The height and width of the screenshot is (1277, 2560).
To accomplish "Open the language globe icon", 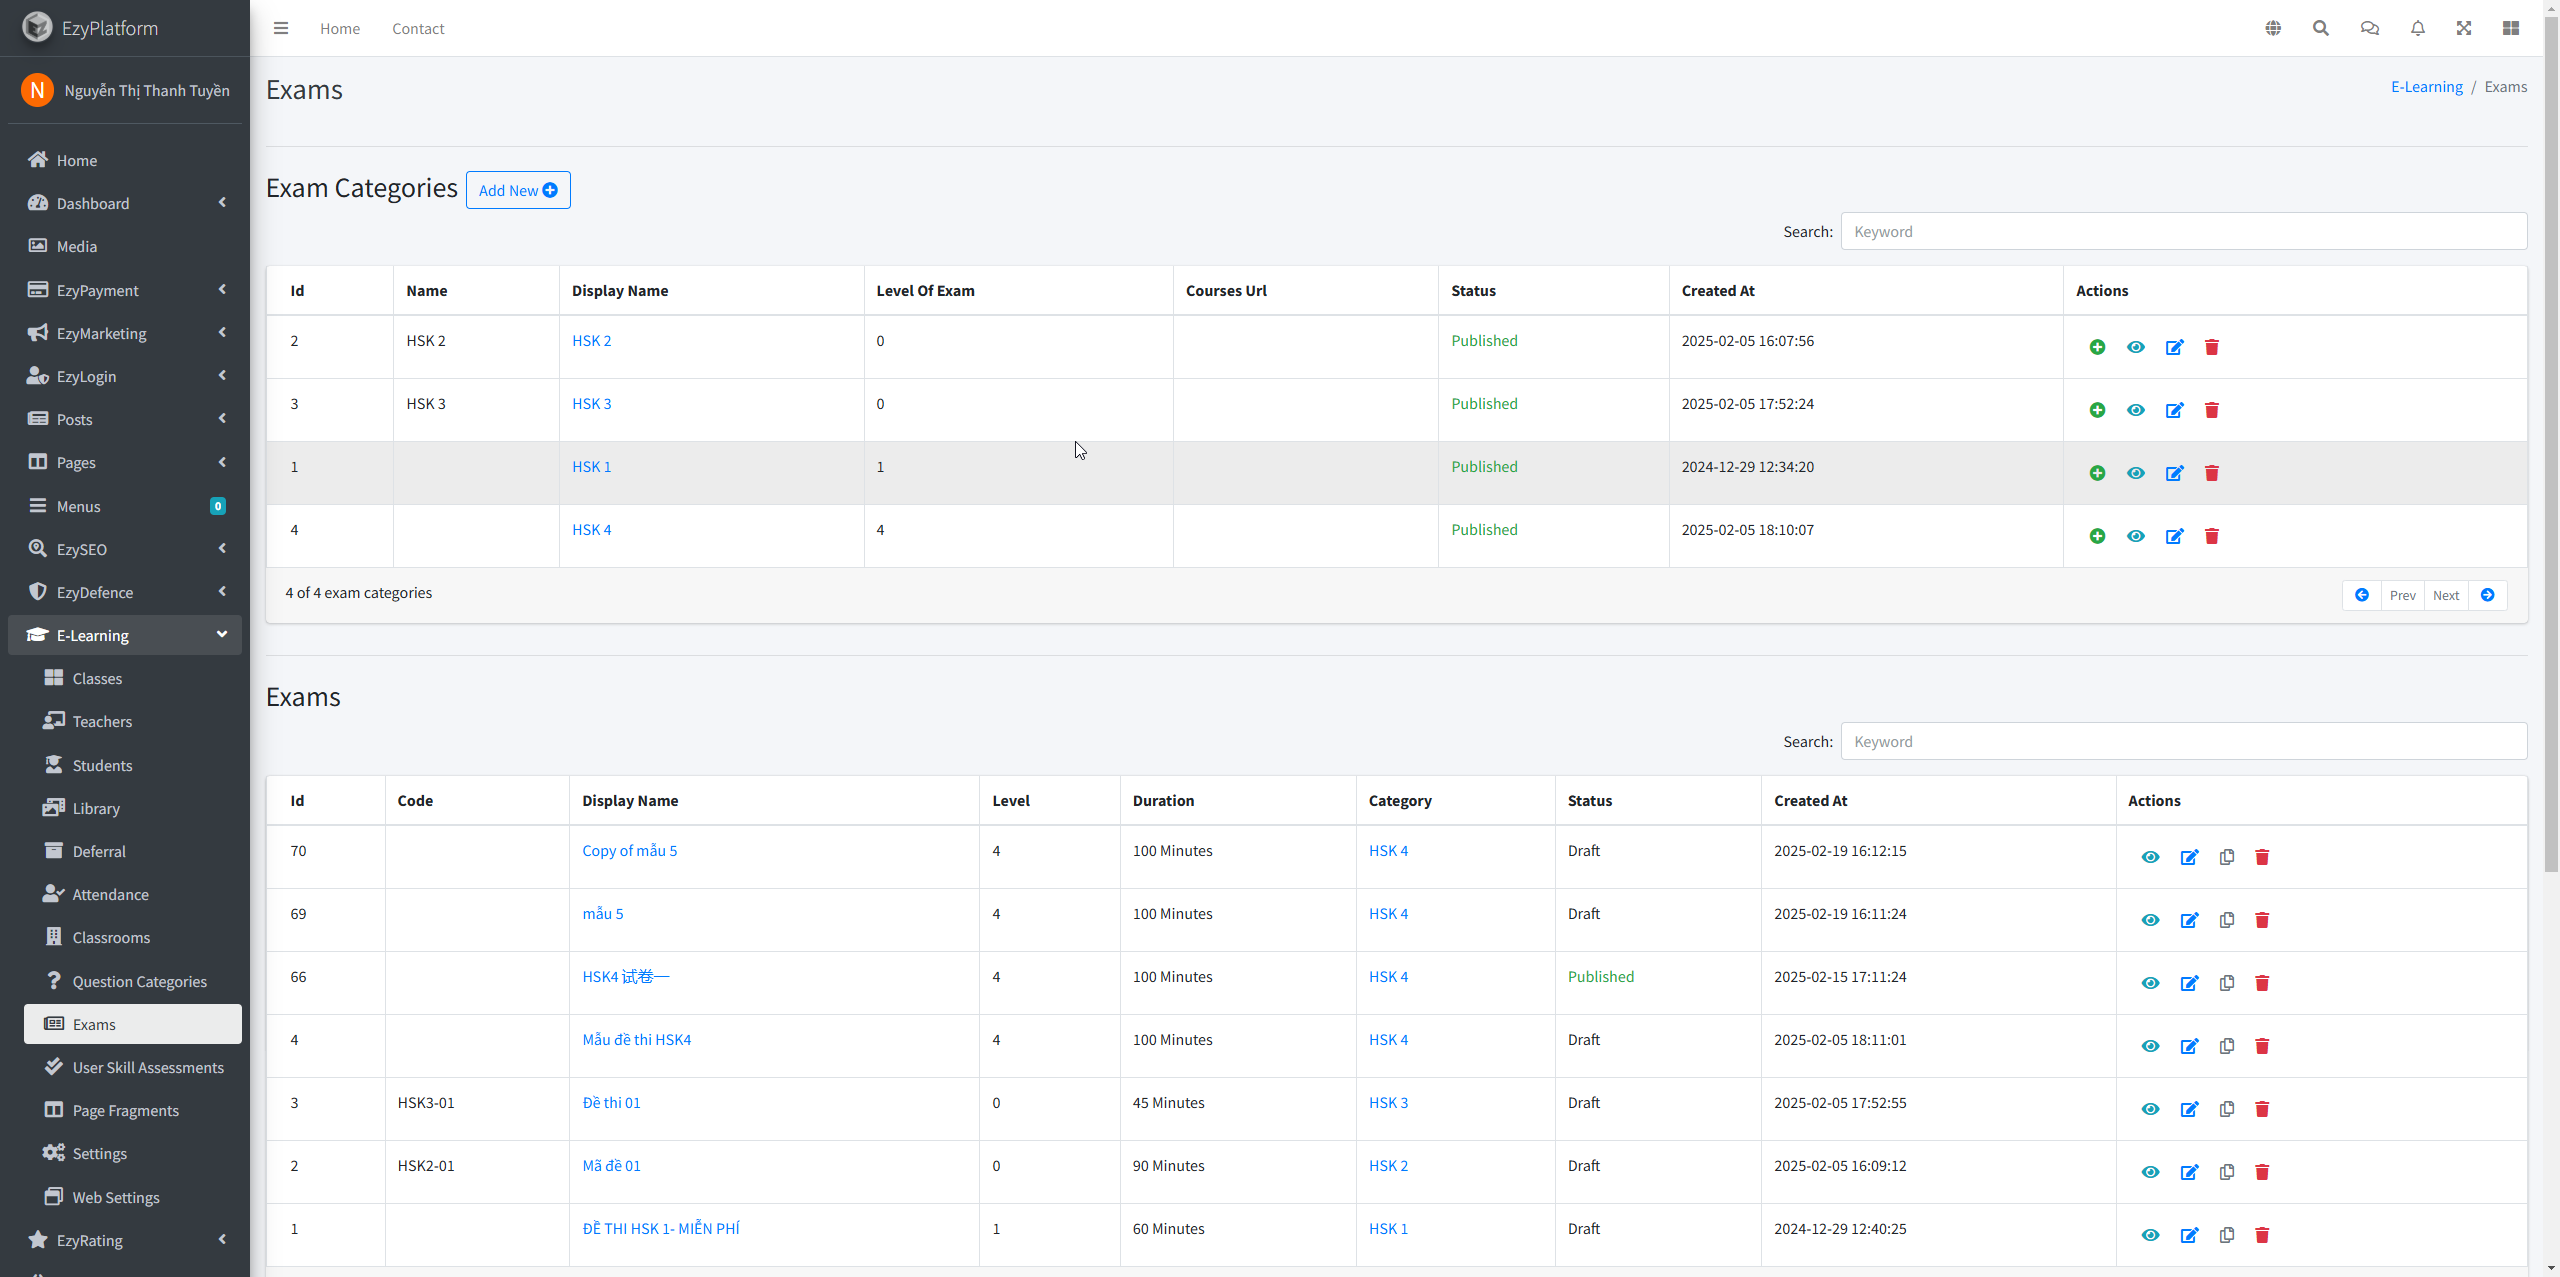I will point(2273,28).
